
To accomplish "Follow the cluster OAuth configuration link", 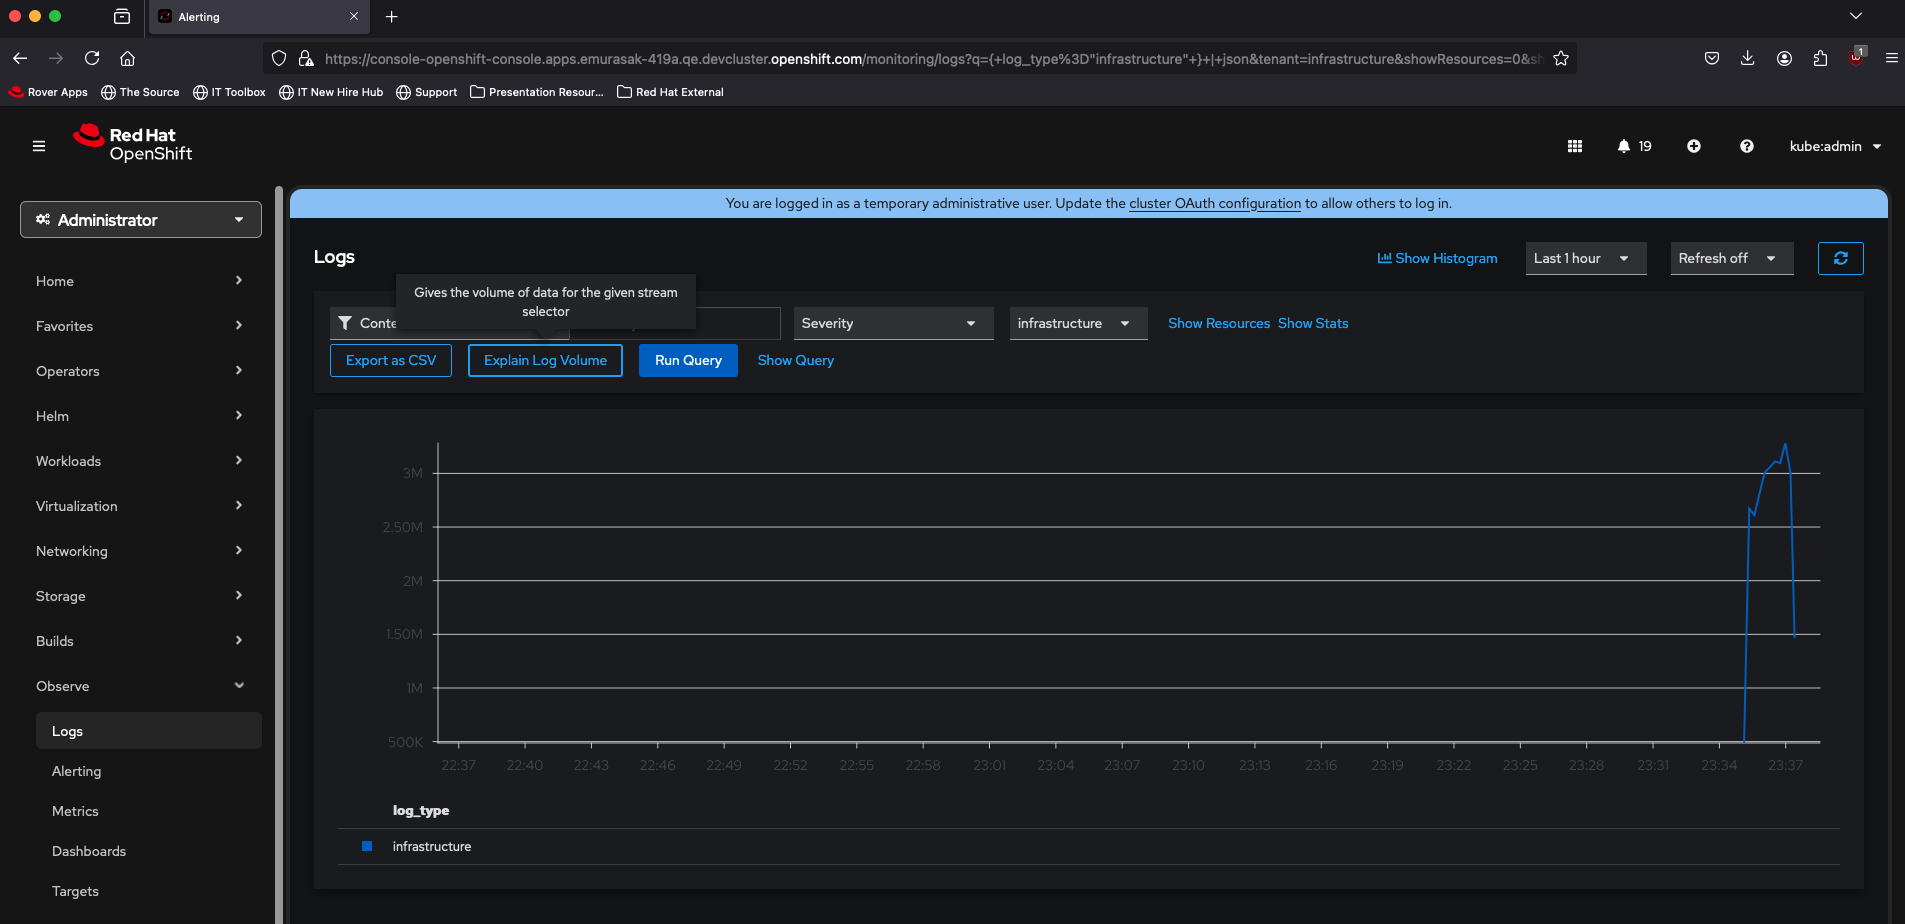I will 1214,203.
